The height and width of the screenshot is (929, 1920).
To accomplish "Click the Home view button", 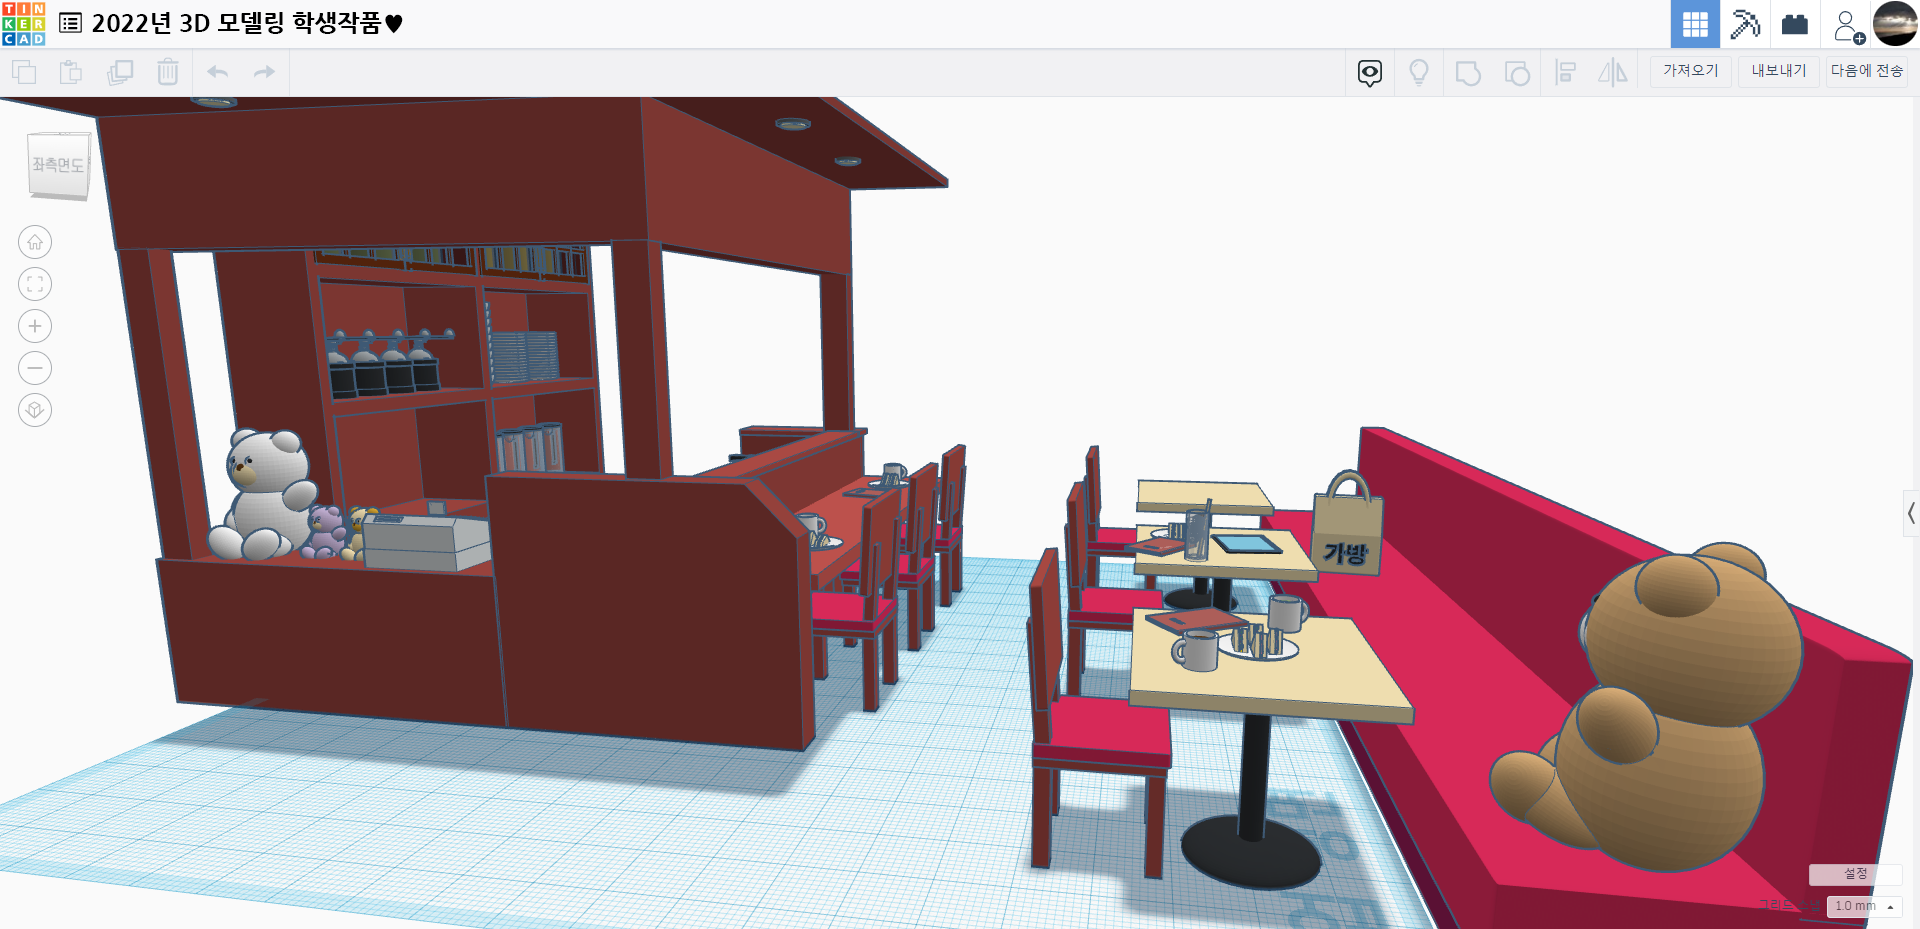I will (35, 242).
